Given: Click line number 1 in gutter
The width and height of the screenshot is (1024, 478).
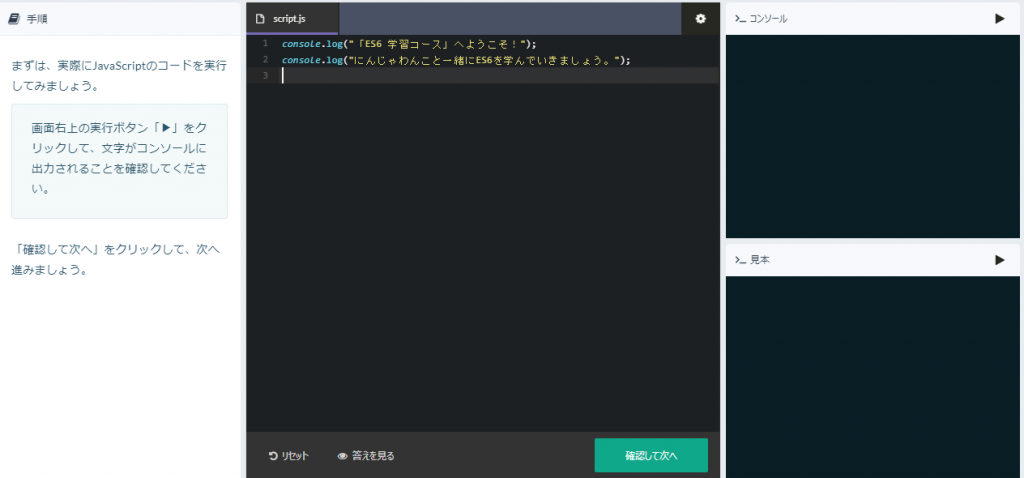Looking at the screenshot, I should pos(265,44).
